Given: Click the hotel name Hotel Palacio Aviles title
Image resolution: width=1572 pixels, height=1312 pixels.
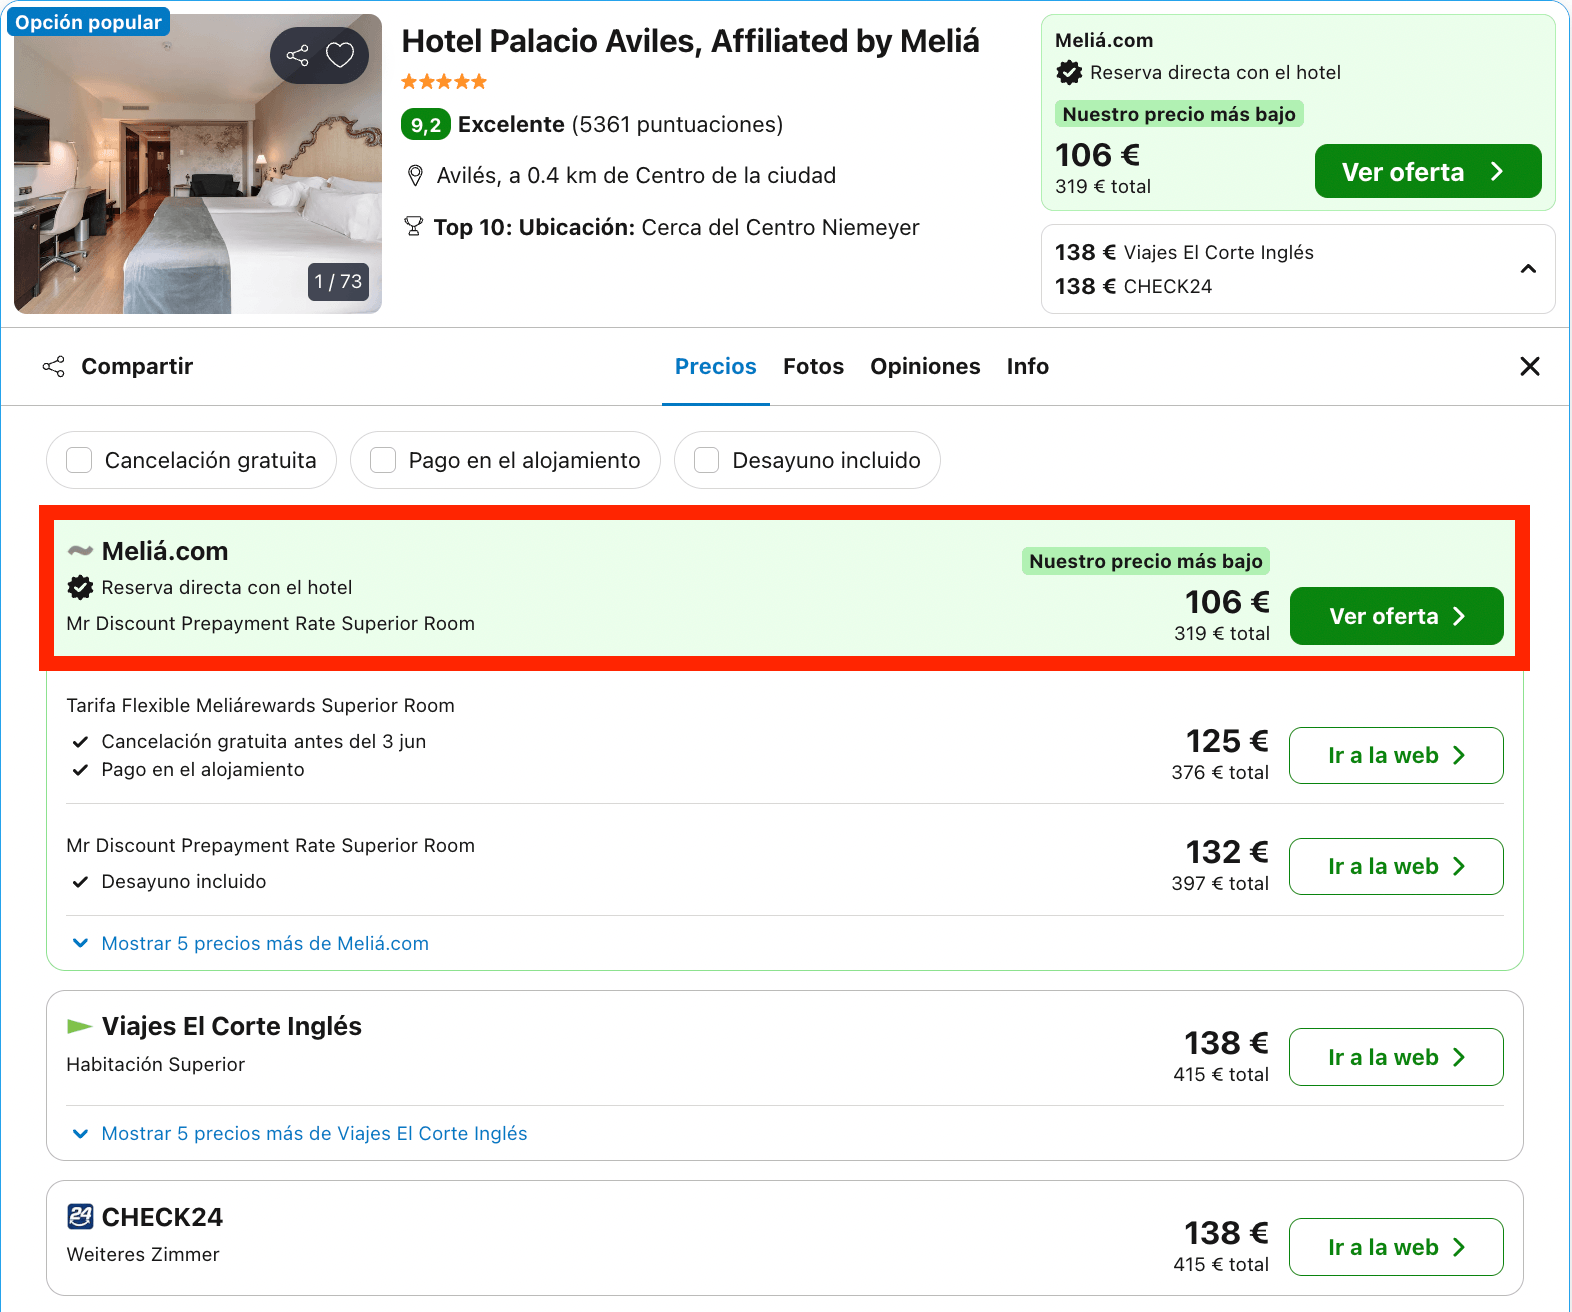Looking at the screenshot, I should pos(691,41).
